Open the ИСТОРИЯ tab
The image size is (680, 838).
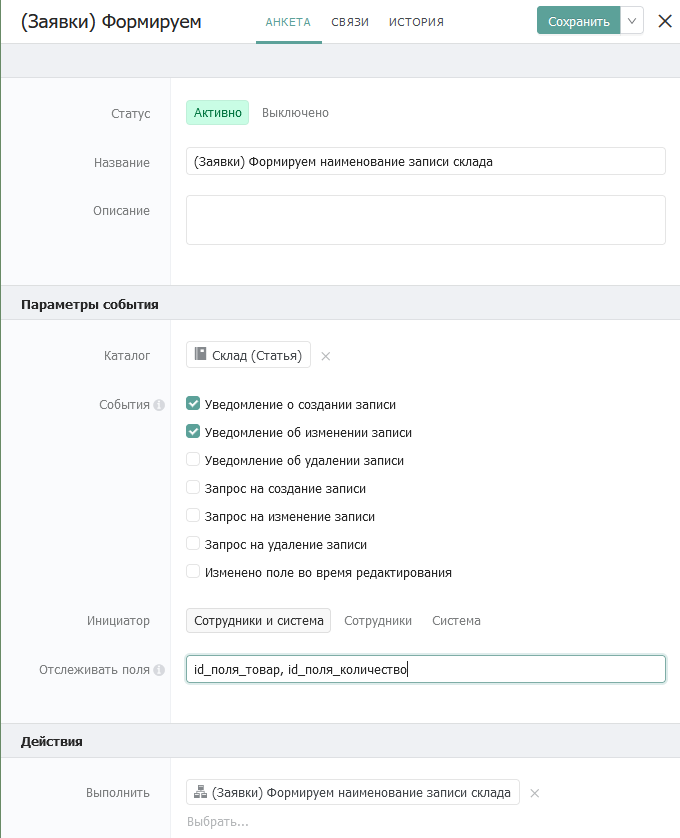coord(416,22)
